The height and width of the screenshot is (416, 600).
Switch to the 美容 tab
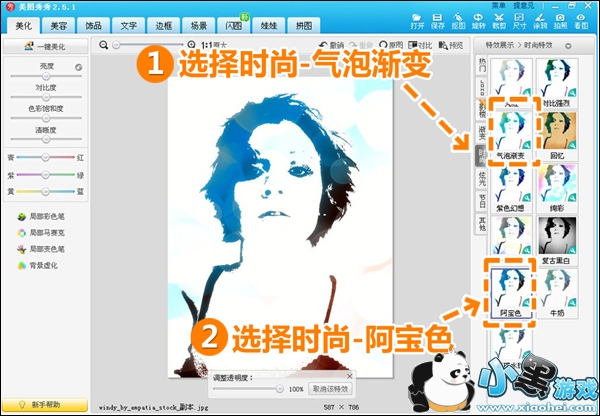point(59,26)
